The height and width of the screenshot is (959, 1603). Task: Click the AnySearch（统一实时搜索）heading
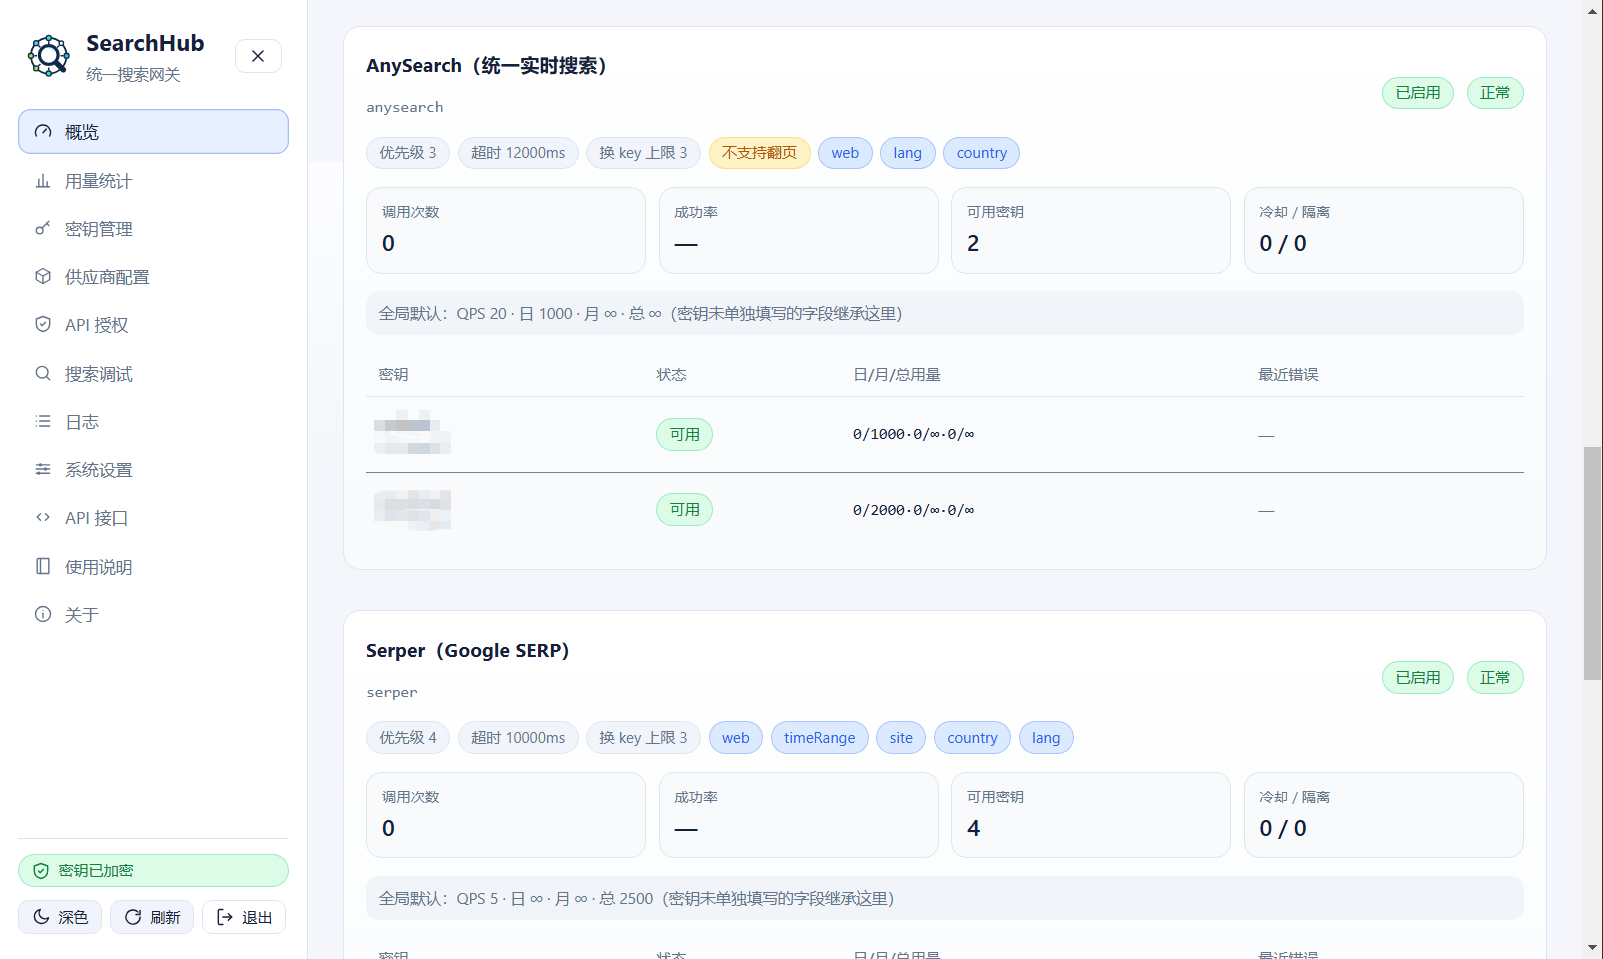[x=487, y=66]
